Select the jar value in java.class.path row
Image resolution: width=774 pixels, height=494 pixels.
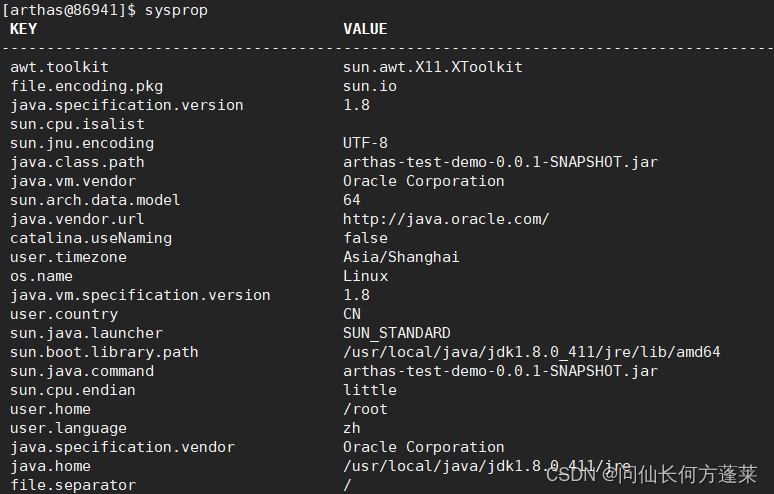coord(501,162)
